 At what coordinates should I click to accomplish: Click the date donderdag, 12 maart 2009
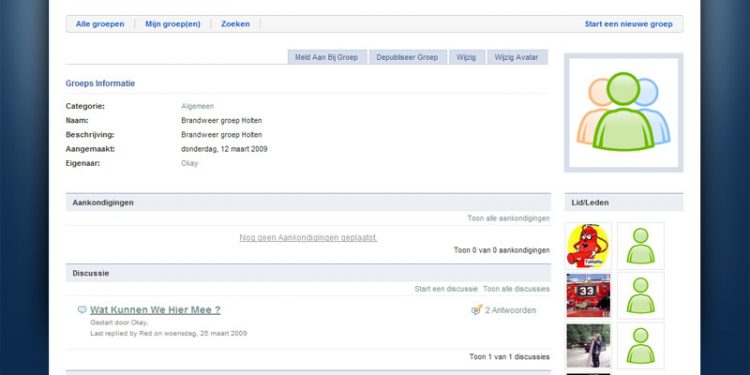[x=224, y=149]
